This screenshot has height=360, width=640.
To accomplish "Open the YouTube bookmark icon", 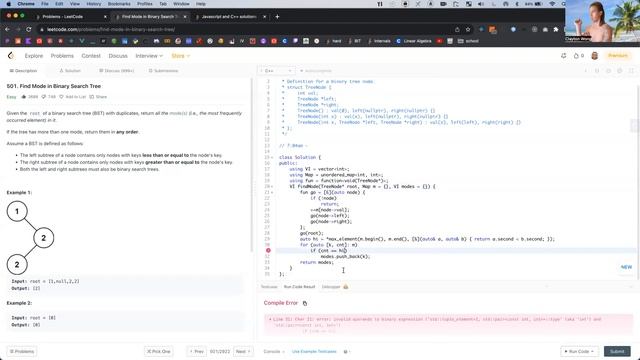I will pos(439,41).
